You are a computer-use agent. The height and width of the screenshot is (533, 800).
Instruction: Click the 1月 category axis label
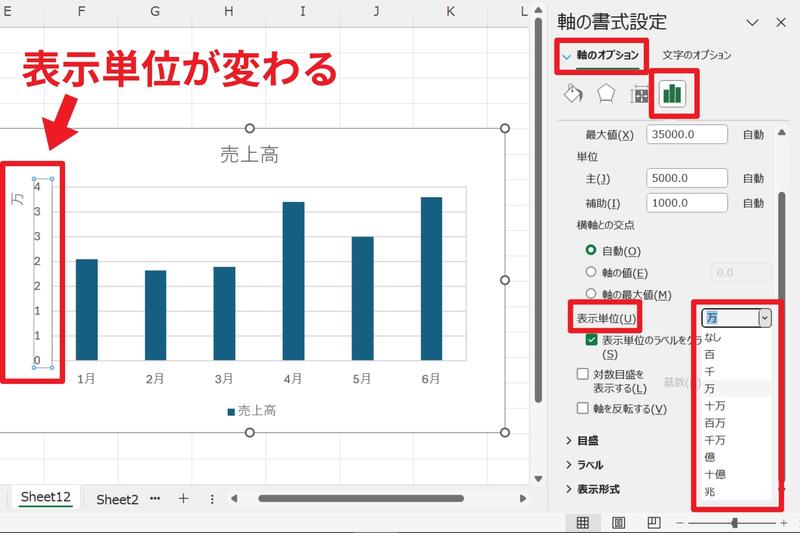click(x=86, y=378)
